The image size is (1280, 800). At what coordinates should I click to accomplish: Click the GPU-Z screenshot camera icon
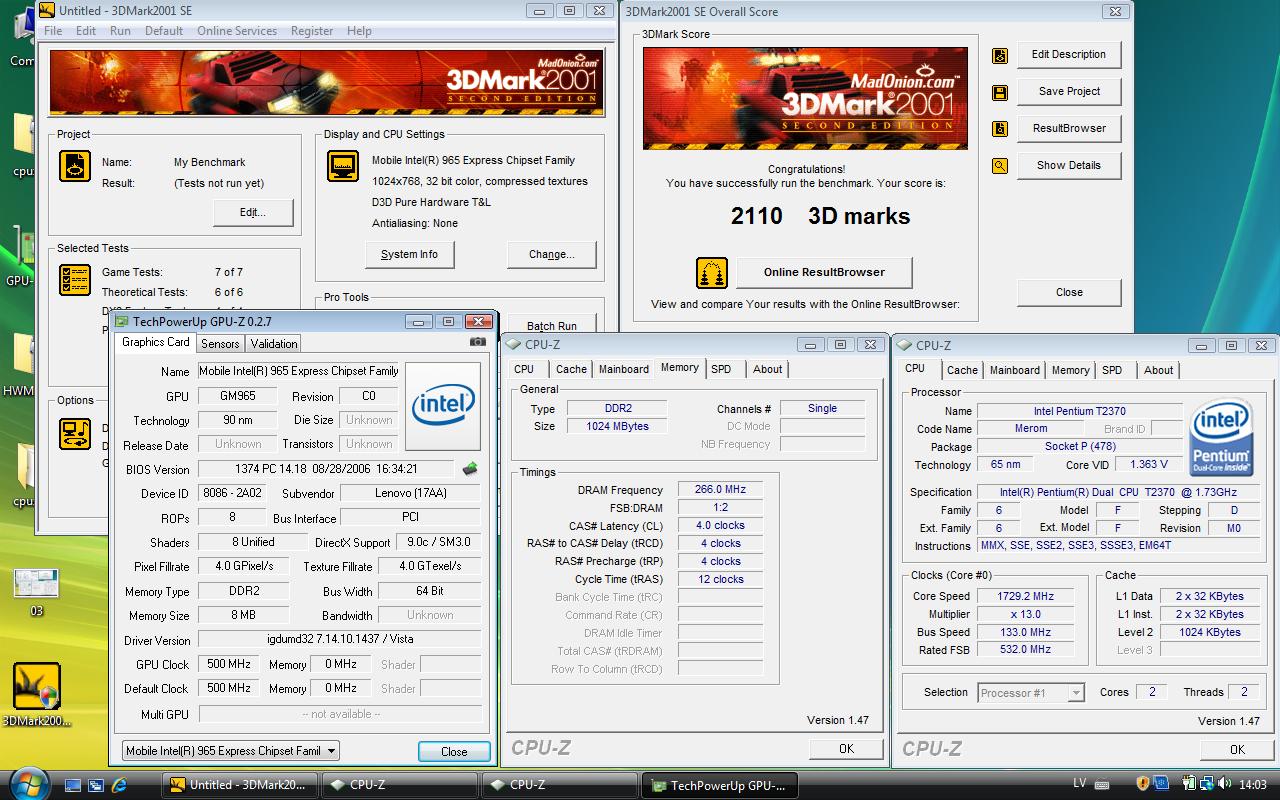(478, 342)
